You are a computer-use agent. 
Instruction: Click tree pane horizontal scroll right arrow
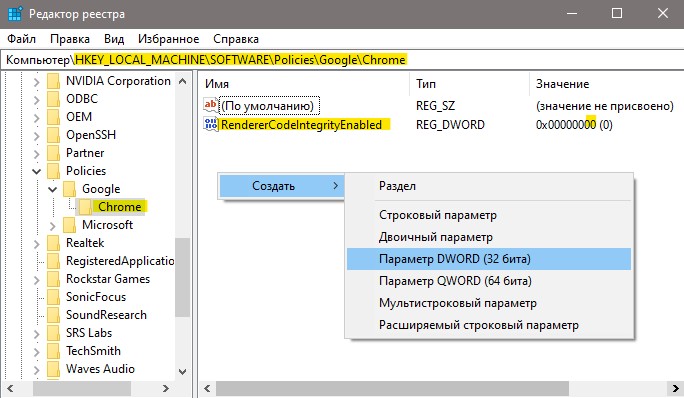click(166, 388)
